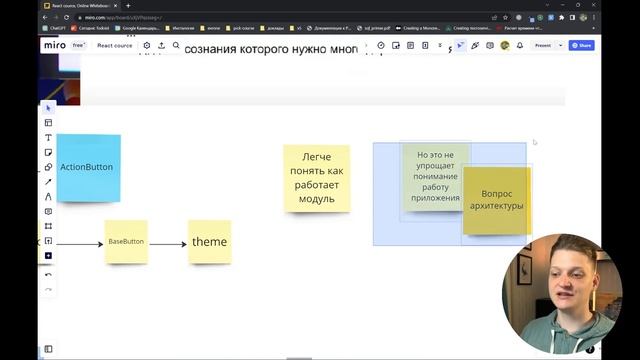Select the Sticky note tool
The height and width of the screenshot is (360, 640).
pos(48,152)
